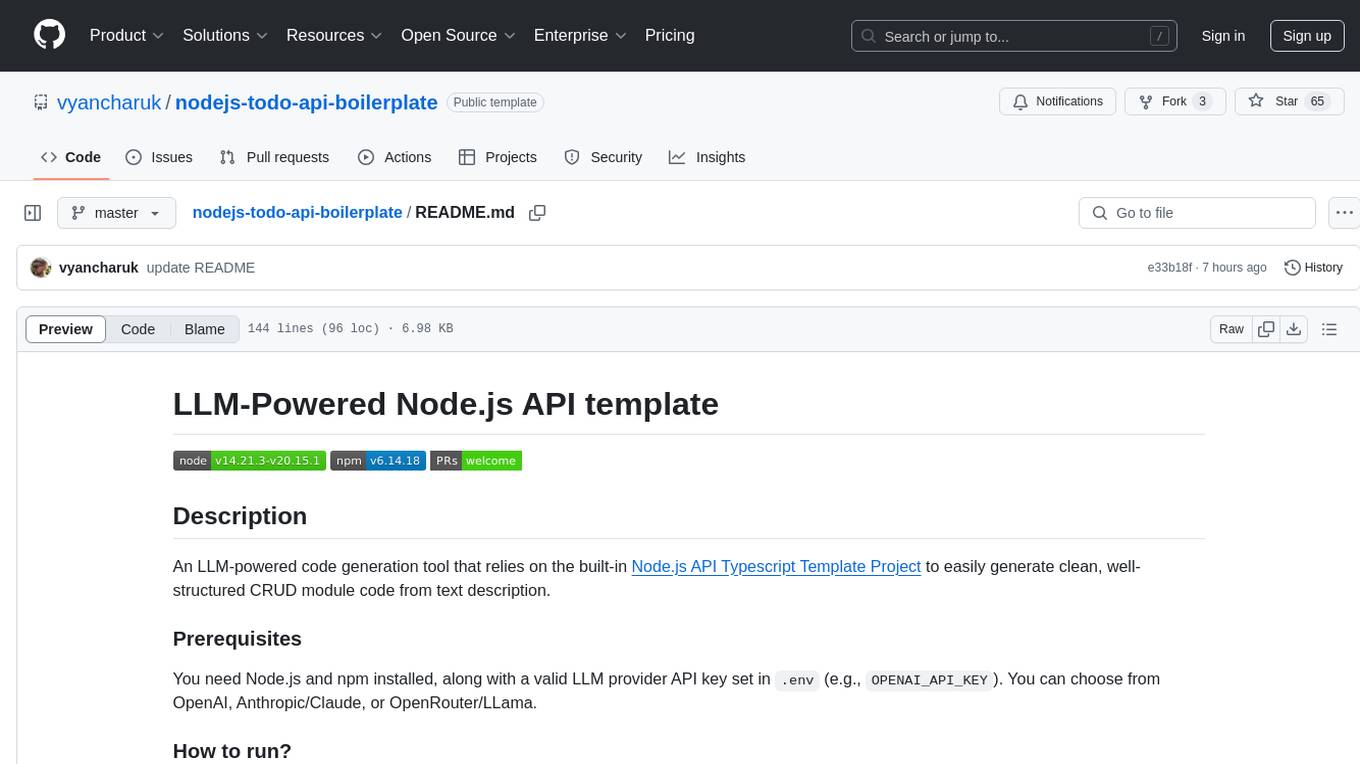Expand the Solutions menu

coord(225,35)
